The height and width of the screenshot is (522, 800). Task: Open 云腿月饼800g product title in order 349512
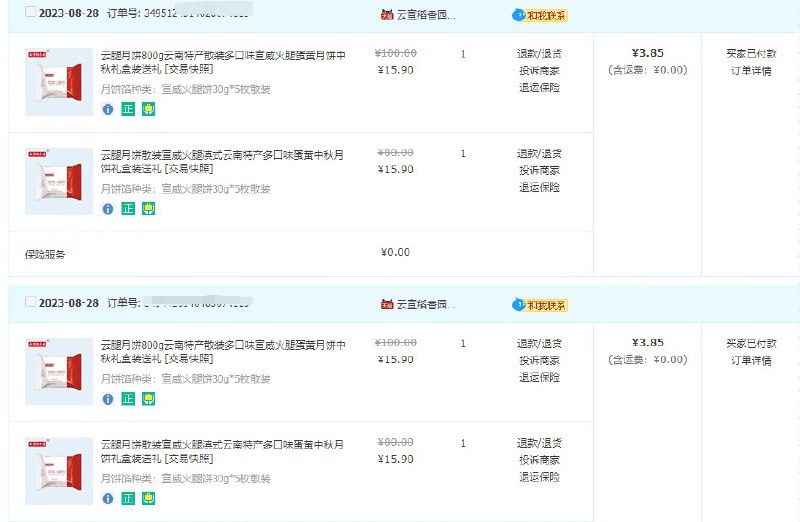pos(223,62)
